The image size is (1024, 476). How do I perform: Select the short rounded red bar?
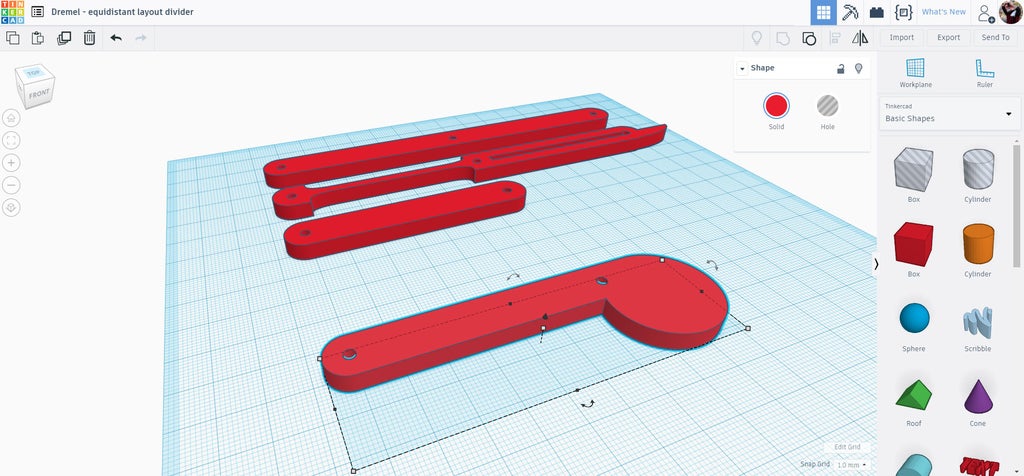405,219
